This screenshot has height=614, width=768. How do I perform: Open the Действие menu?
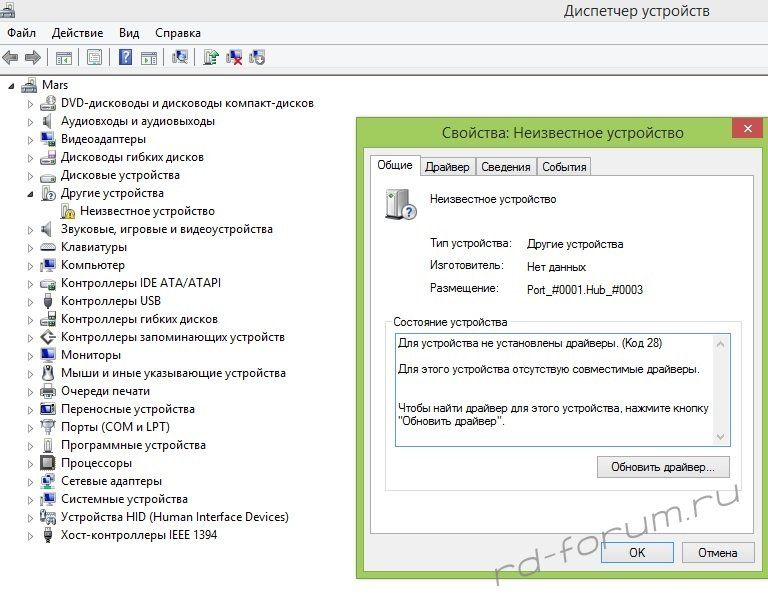77,33
